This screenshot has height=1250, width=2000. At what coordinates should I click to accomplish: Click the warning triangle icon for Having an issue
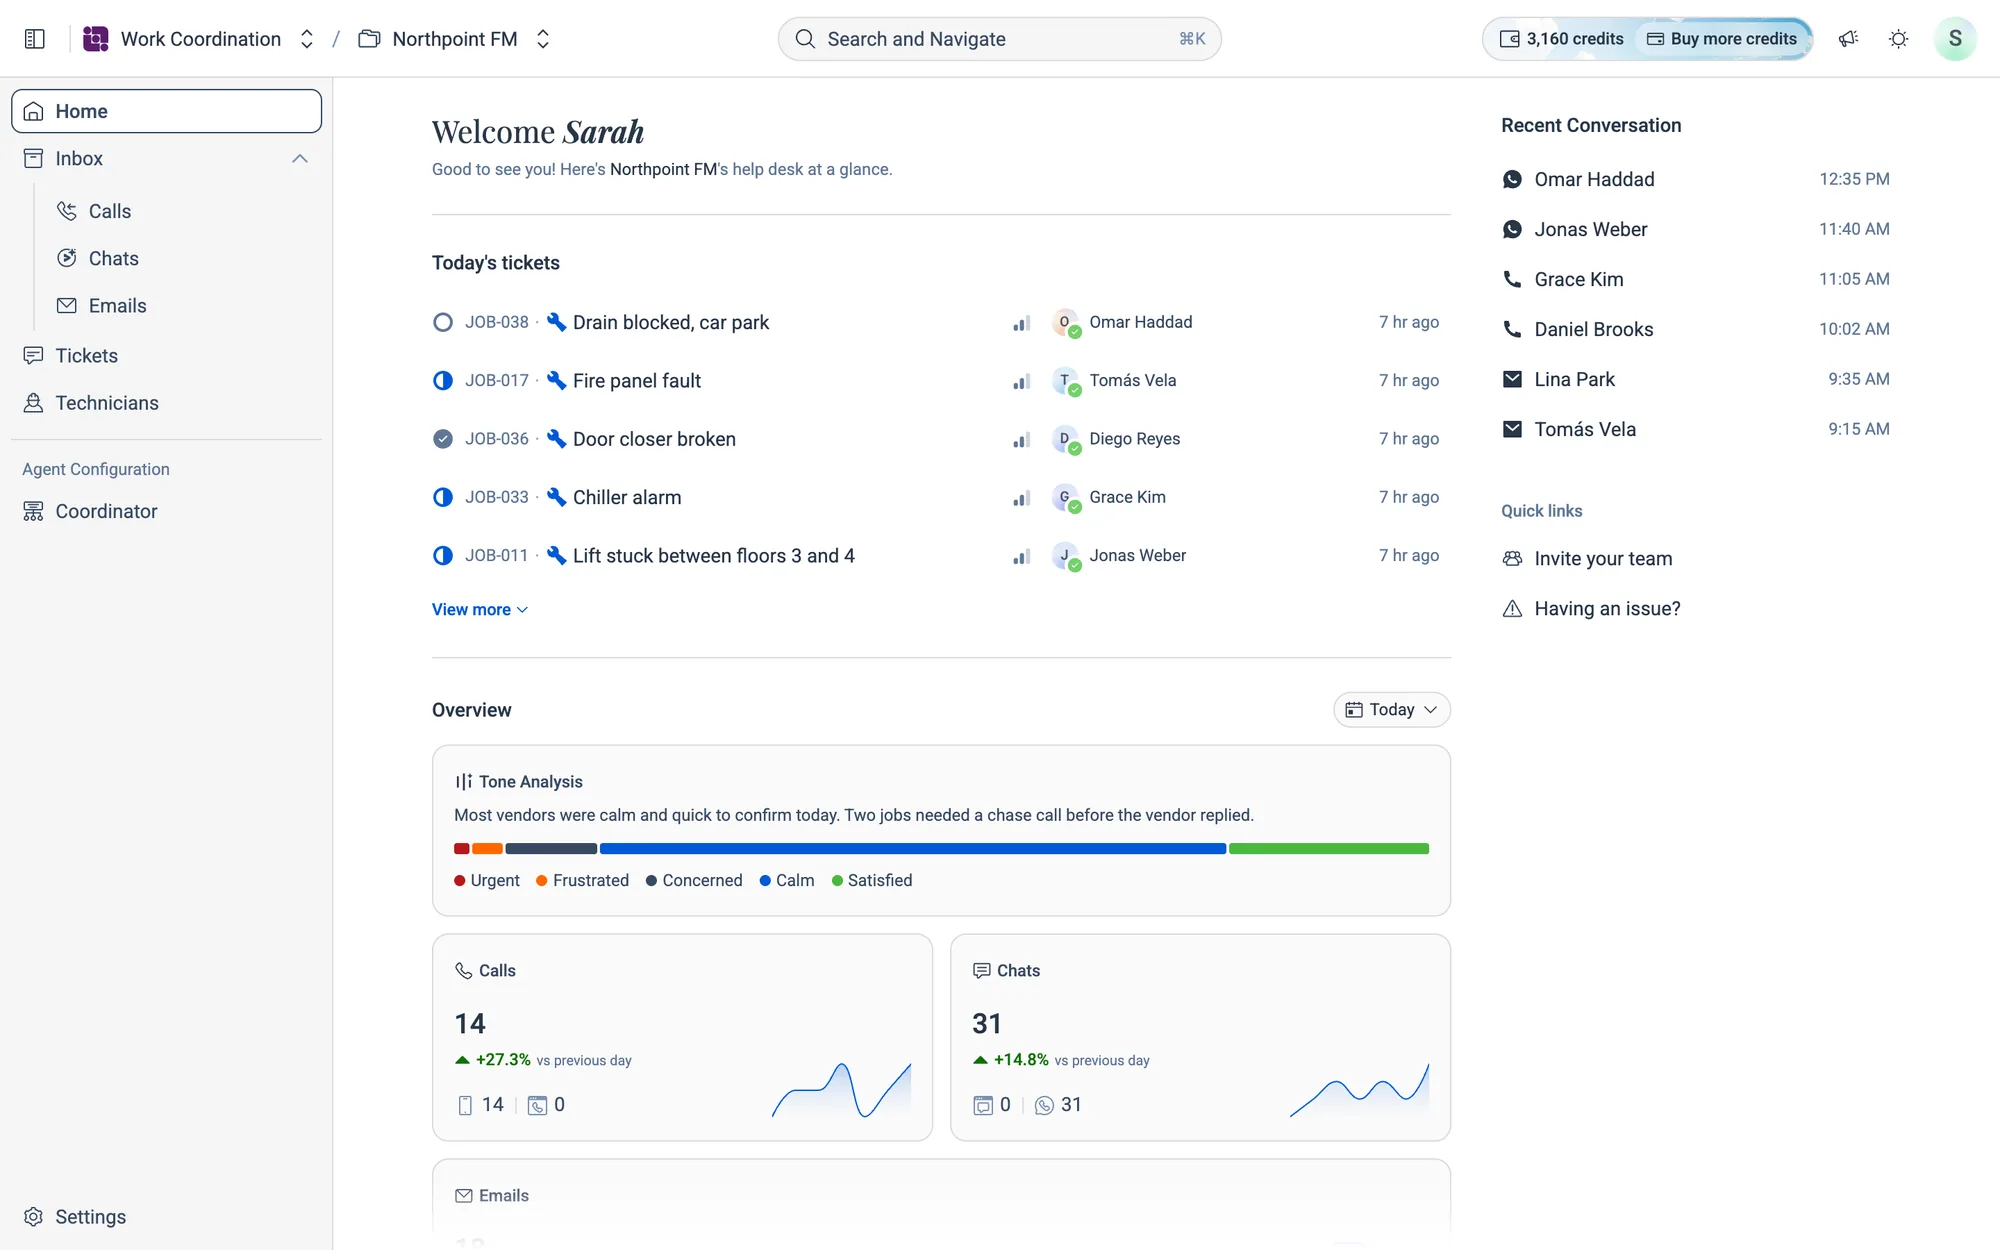click(1512, 609)
